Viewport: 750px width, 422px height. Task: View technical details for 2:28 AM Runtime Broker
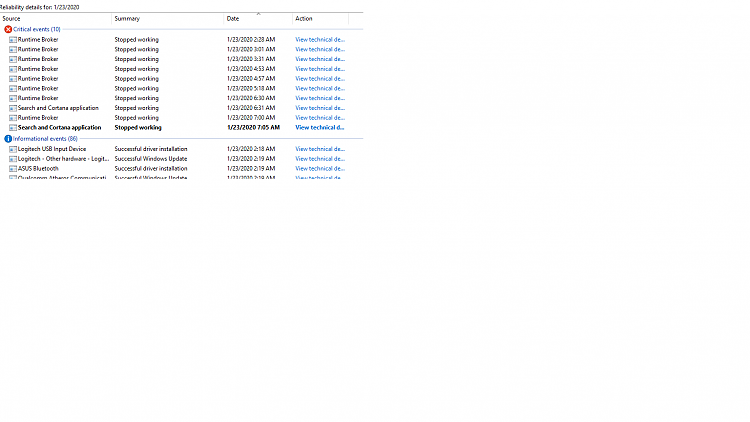[x=320, y=40]
